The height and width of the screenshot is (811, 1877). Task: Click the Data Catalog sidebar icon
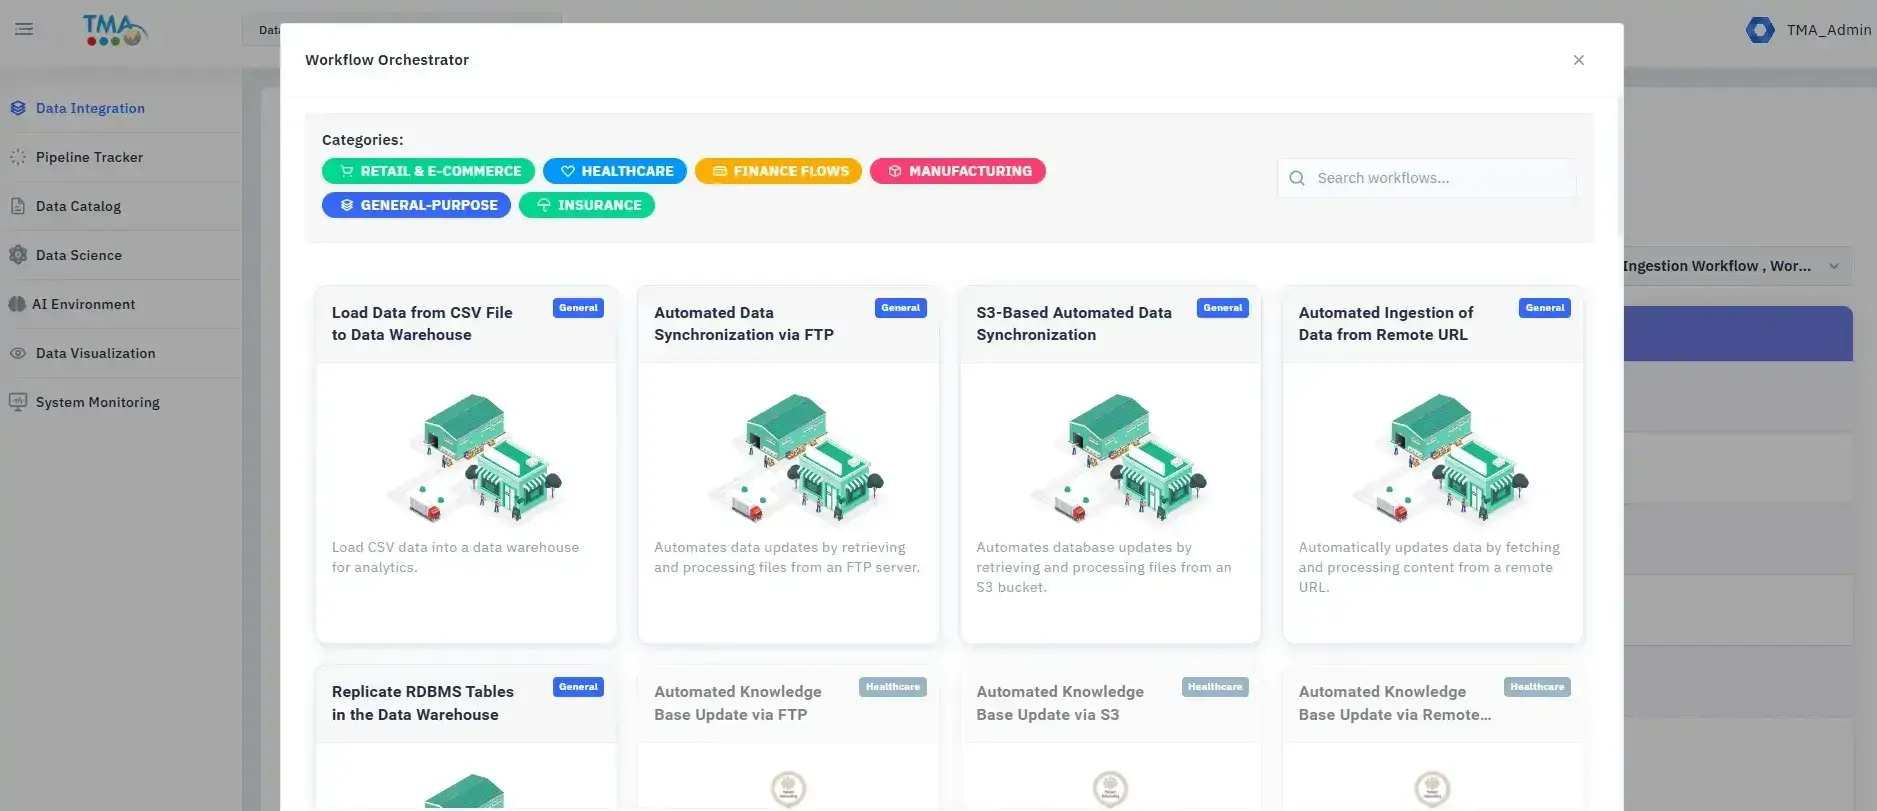point(18,206)
